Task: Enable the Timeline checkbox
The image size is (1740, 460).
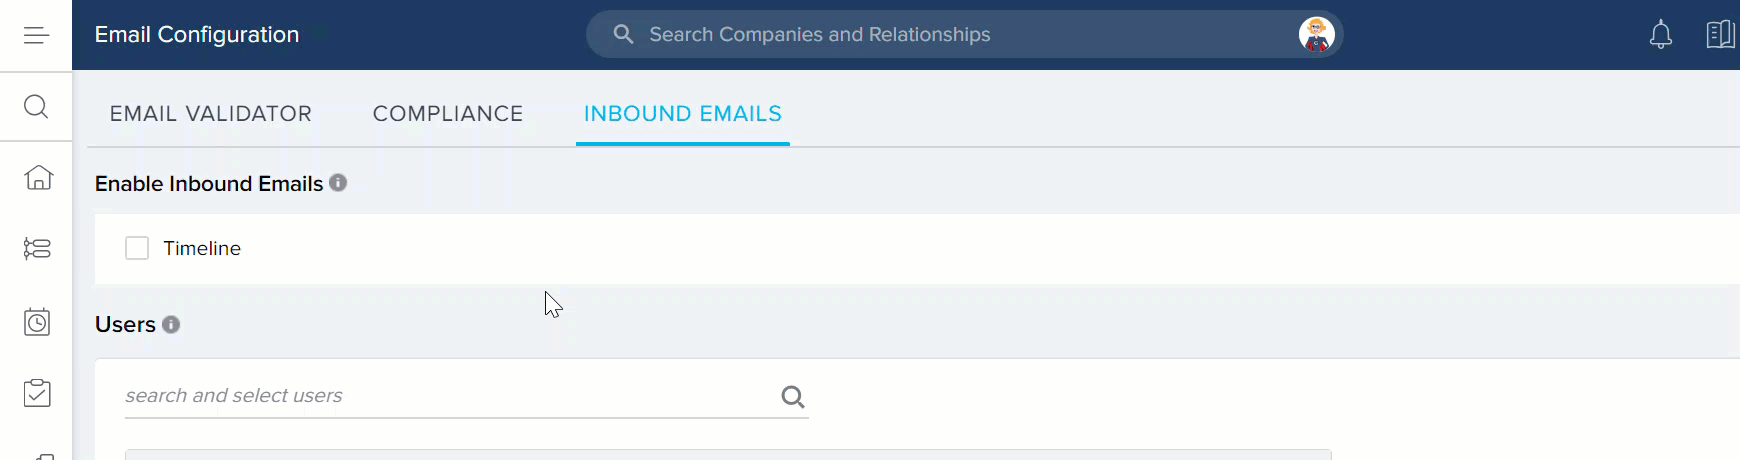Action: click(137, 248)
